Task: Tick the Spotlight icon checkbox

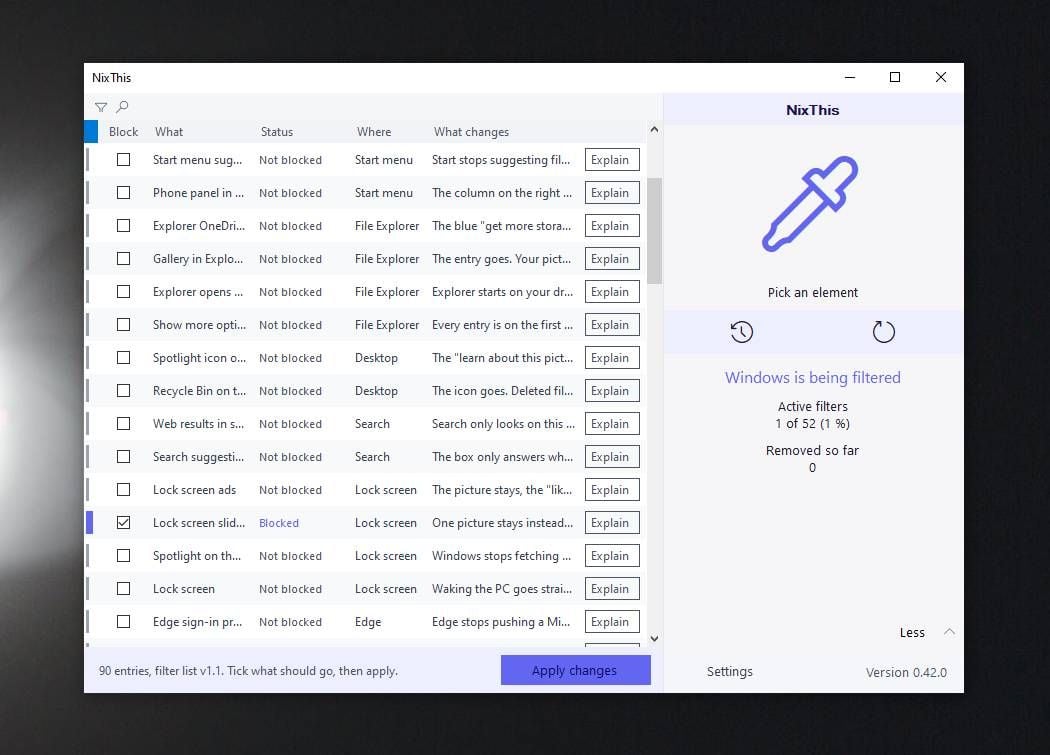Action: [123, 358]
